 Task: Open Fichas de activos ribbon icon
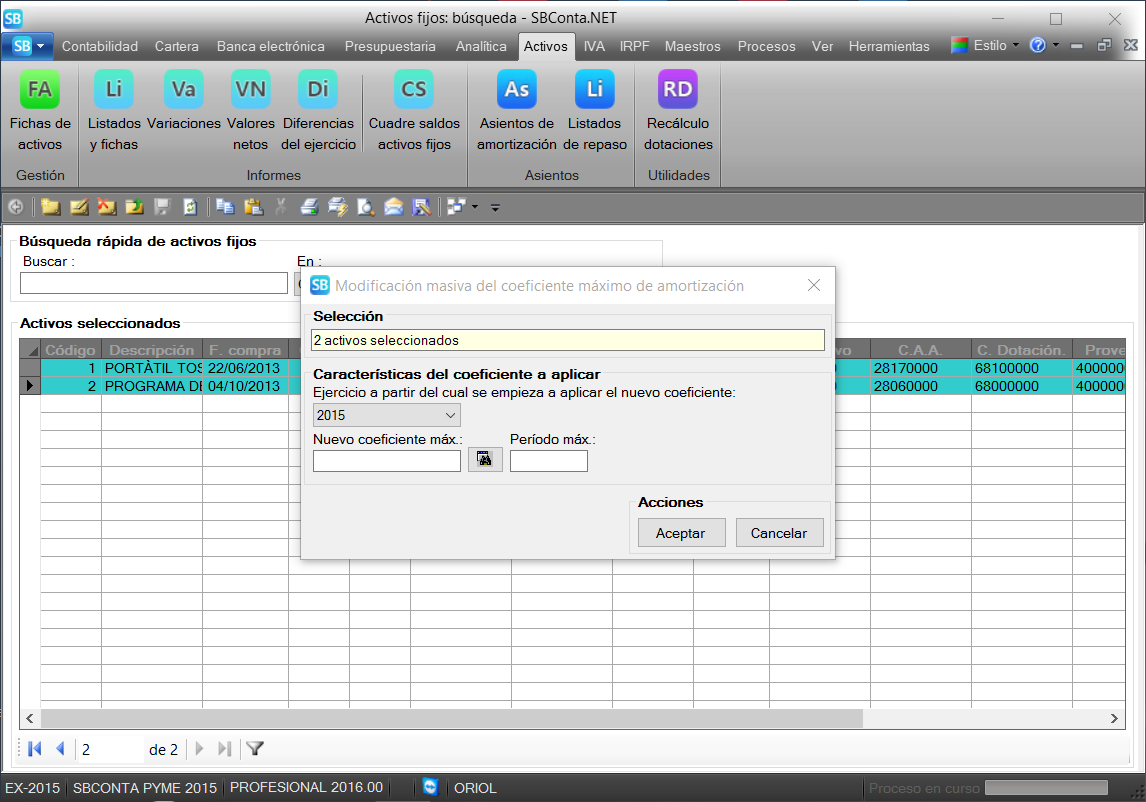40,90
